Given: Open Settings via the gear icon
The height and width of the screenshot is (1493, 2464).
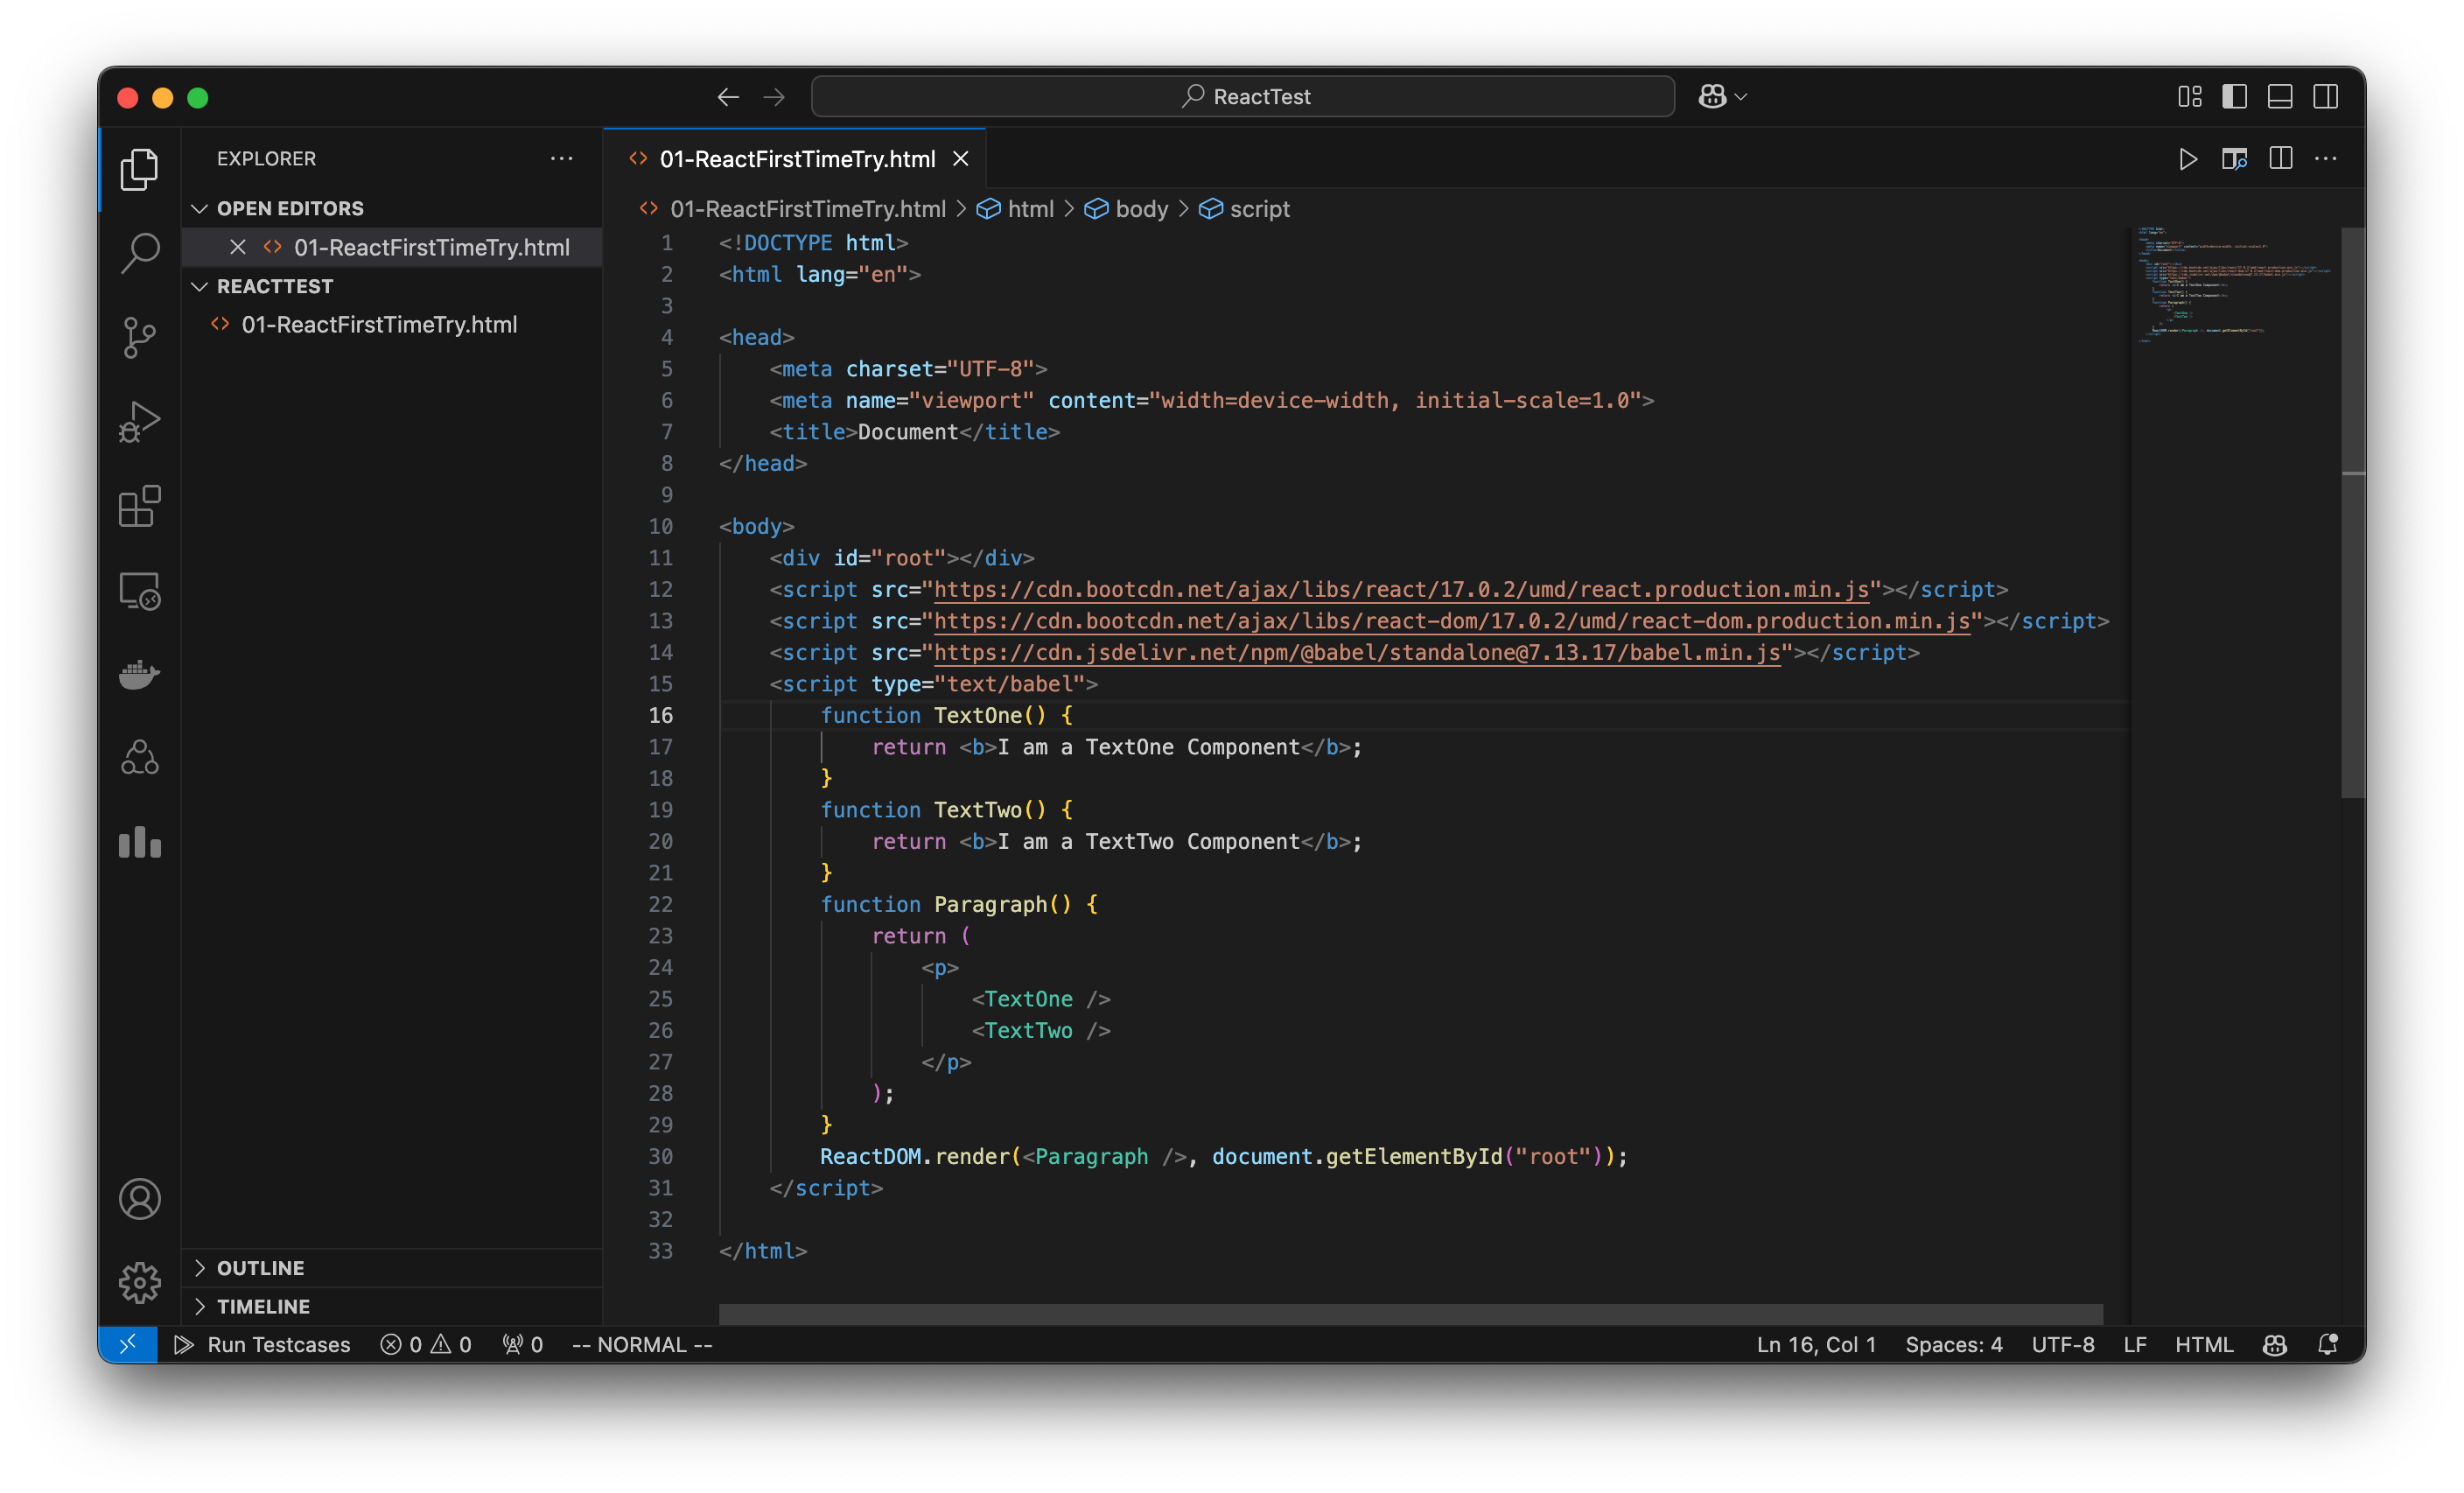Looking at the screenshot, I should [x=139, y=1282].
